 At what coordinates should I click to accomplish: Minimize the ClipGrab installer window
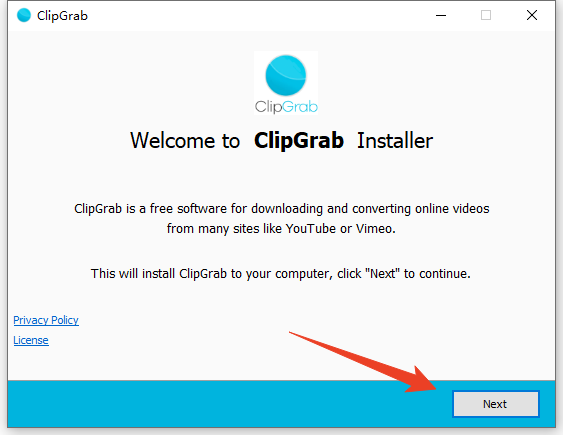(x=441, y=15)
